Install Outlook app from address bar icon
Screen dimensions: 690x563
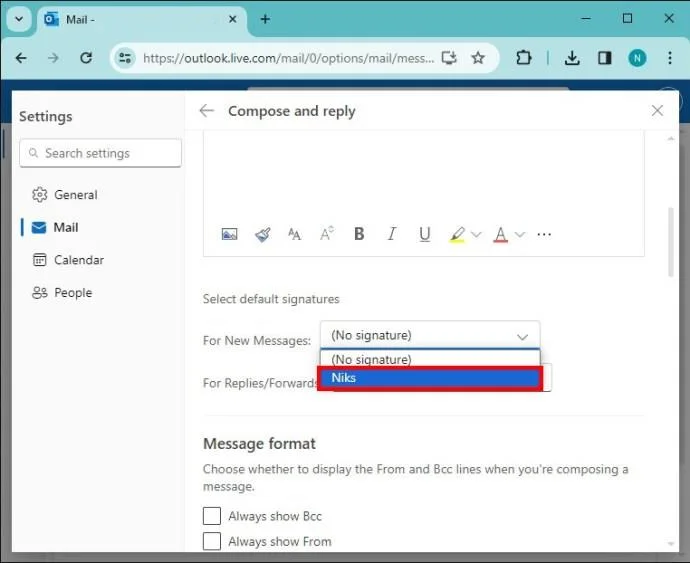pos(449,58)
